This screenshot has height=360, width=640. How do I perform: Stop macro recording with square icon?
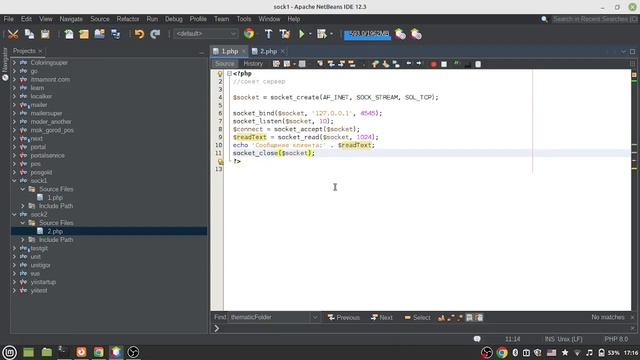[x=444, y=64]
